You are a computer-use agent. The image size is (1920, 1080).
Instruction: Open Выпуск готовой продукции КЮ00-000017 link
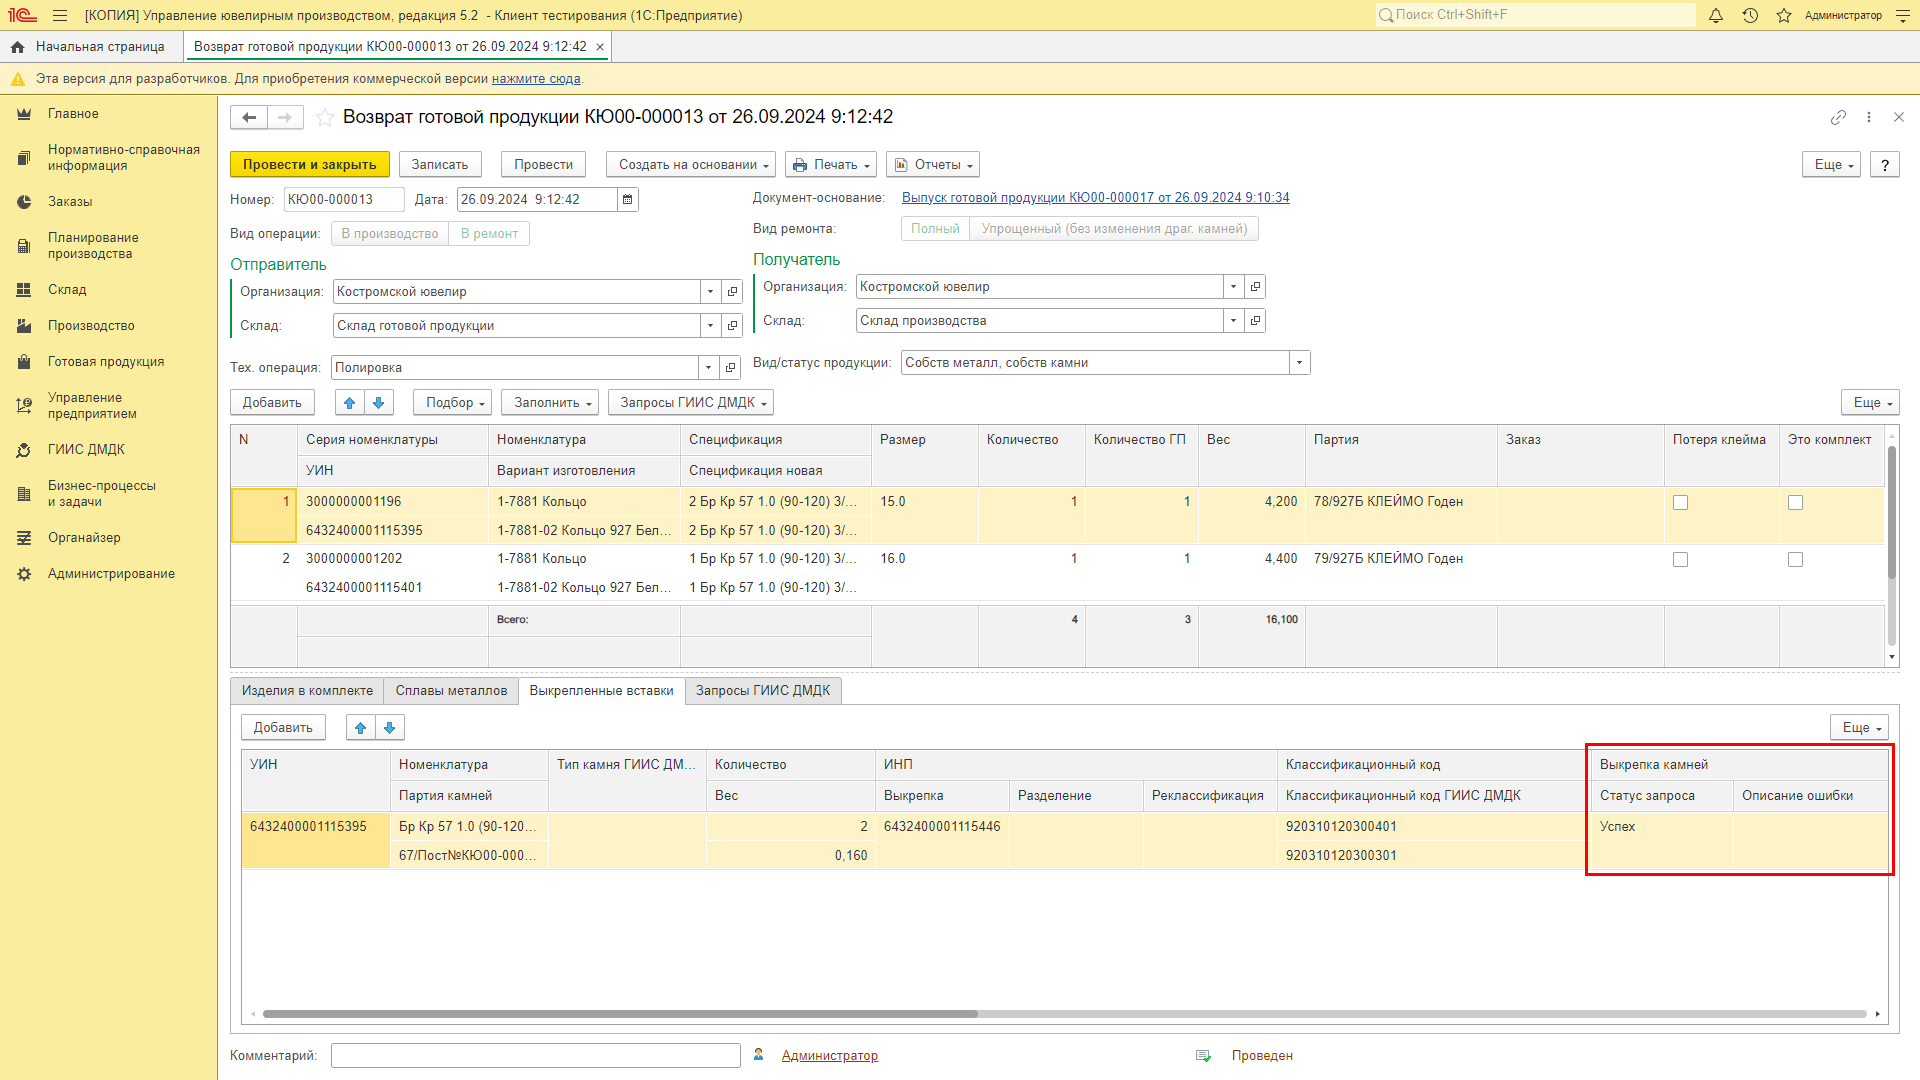1095,198
